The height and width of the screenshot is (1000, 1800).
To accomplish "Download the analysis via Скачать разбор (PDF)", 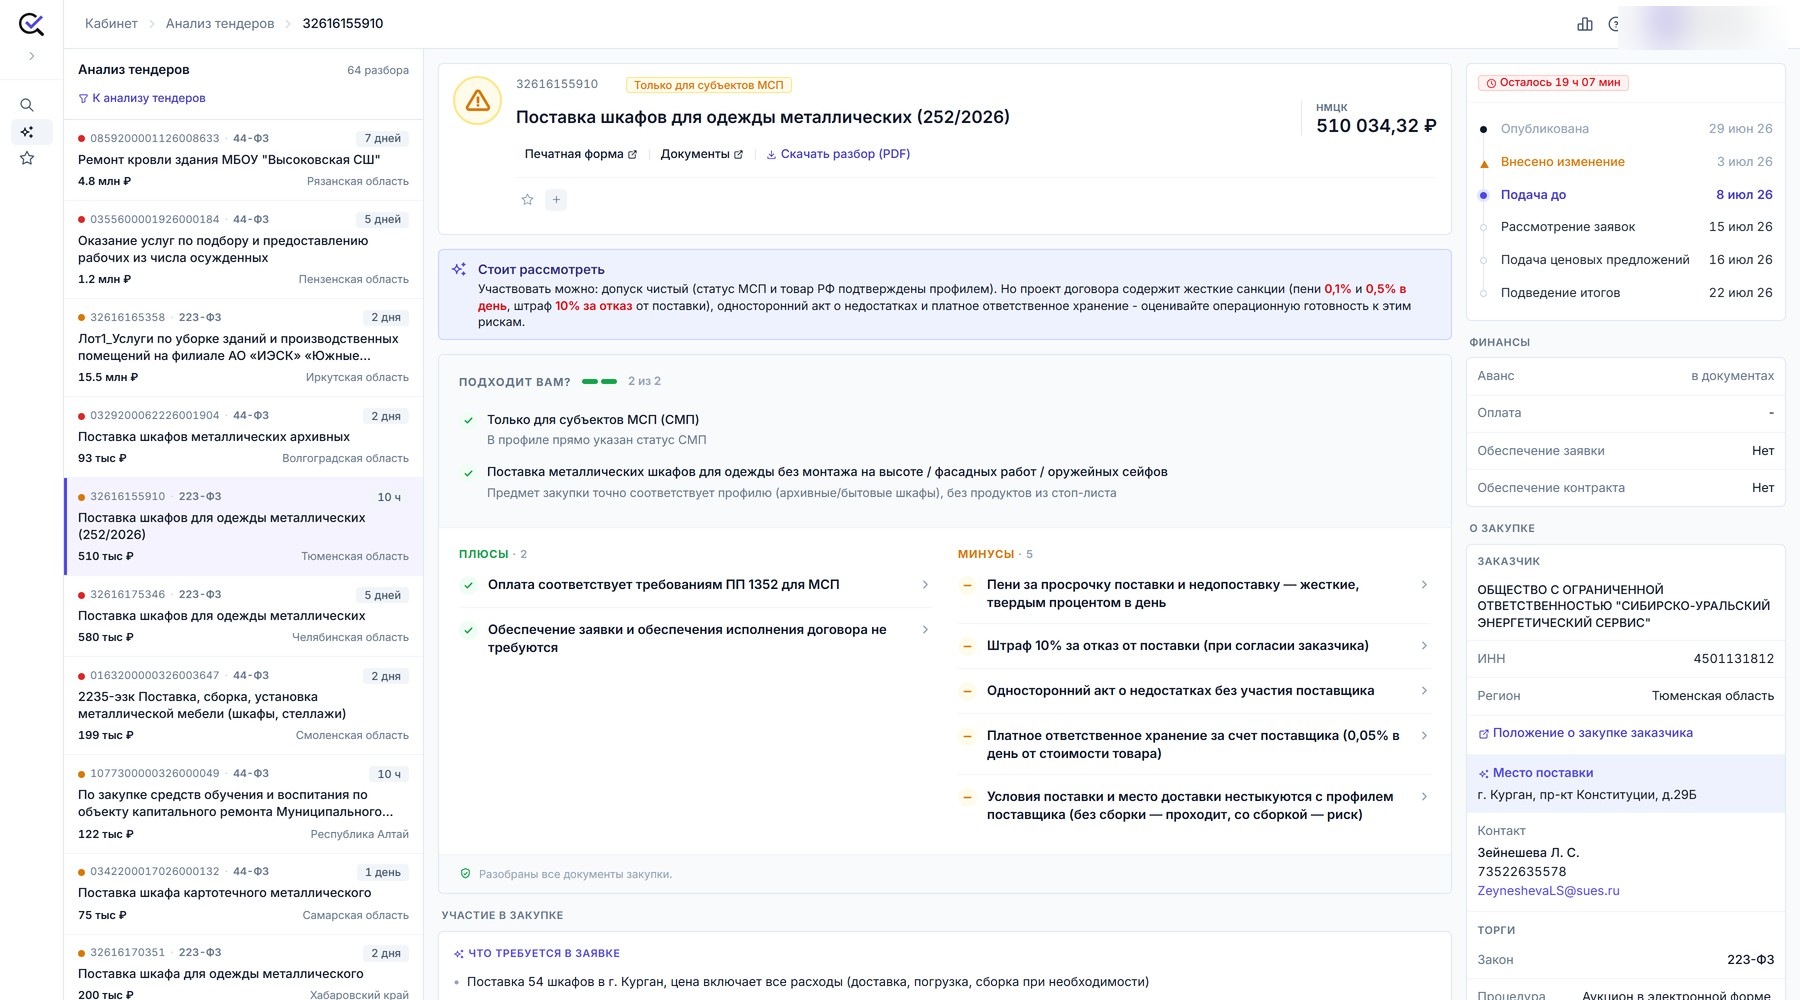I will pyautogui.click(x=838, y=154).
